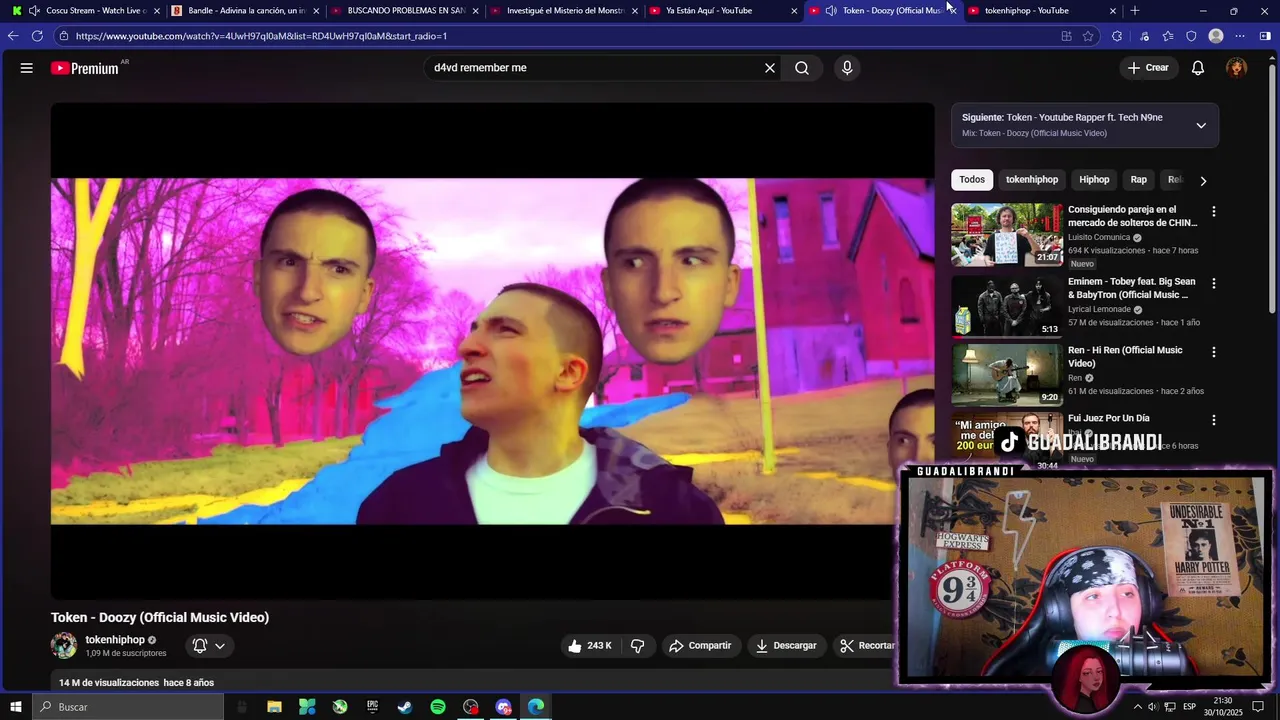Select the Todos filter chip
Screen dimensions: 1280x720
tap(972, 180)
